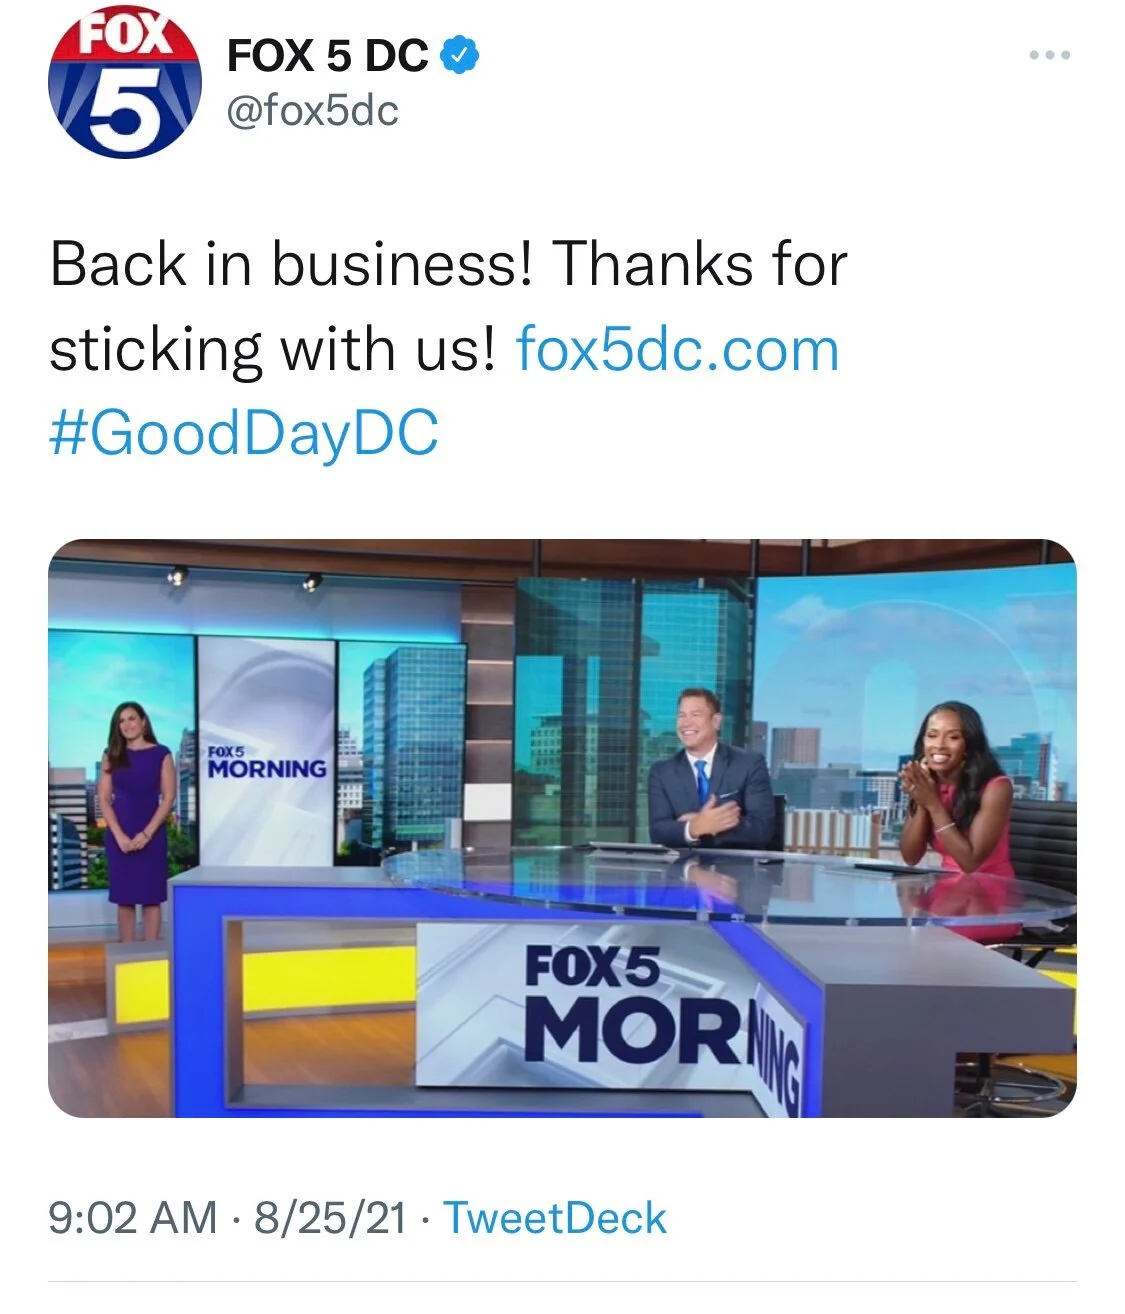
Task: Click the blue verified badge
Action: tap(460, 57)
